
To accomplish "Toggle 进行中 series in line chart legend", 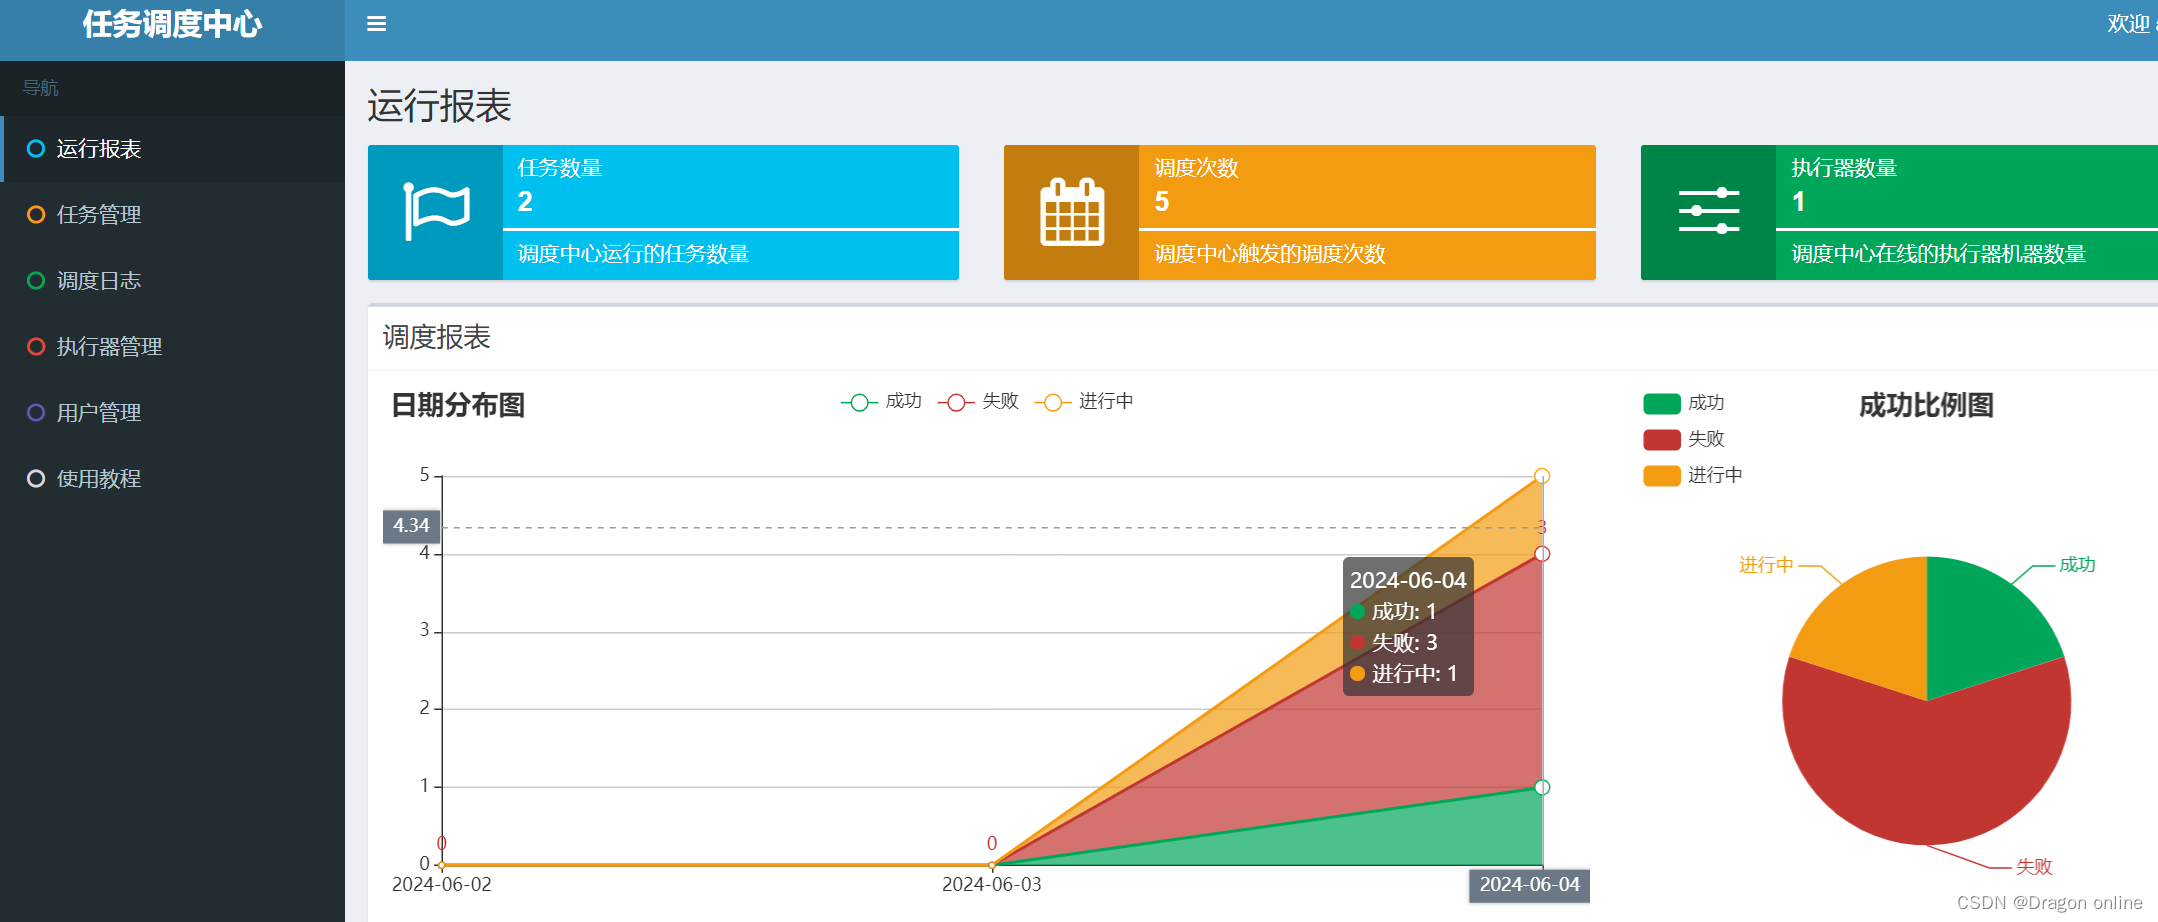I will click(x=1084, y=402).
